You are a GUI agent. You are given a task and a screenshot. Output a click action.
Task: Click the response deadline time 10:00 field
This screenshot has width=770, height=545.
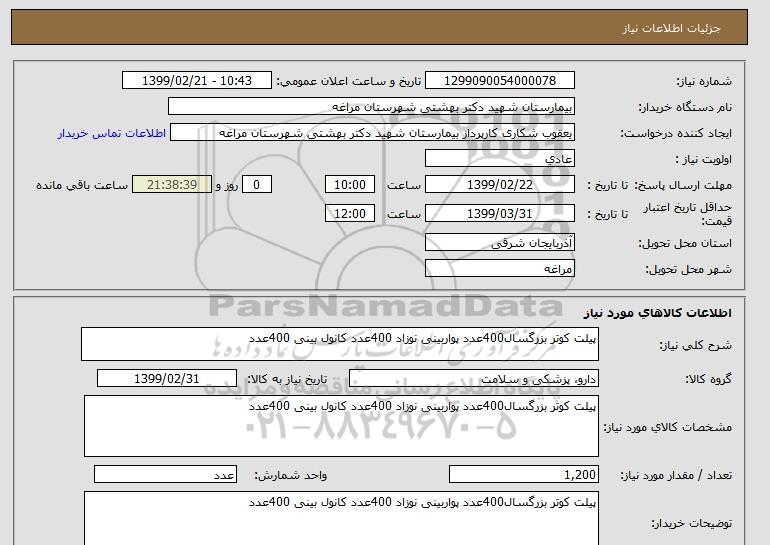pyautogui.click(x=351, y=185)
